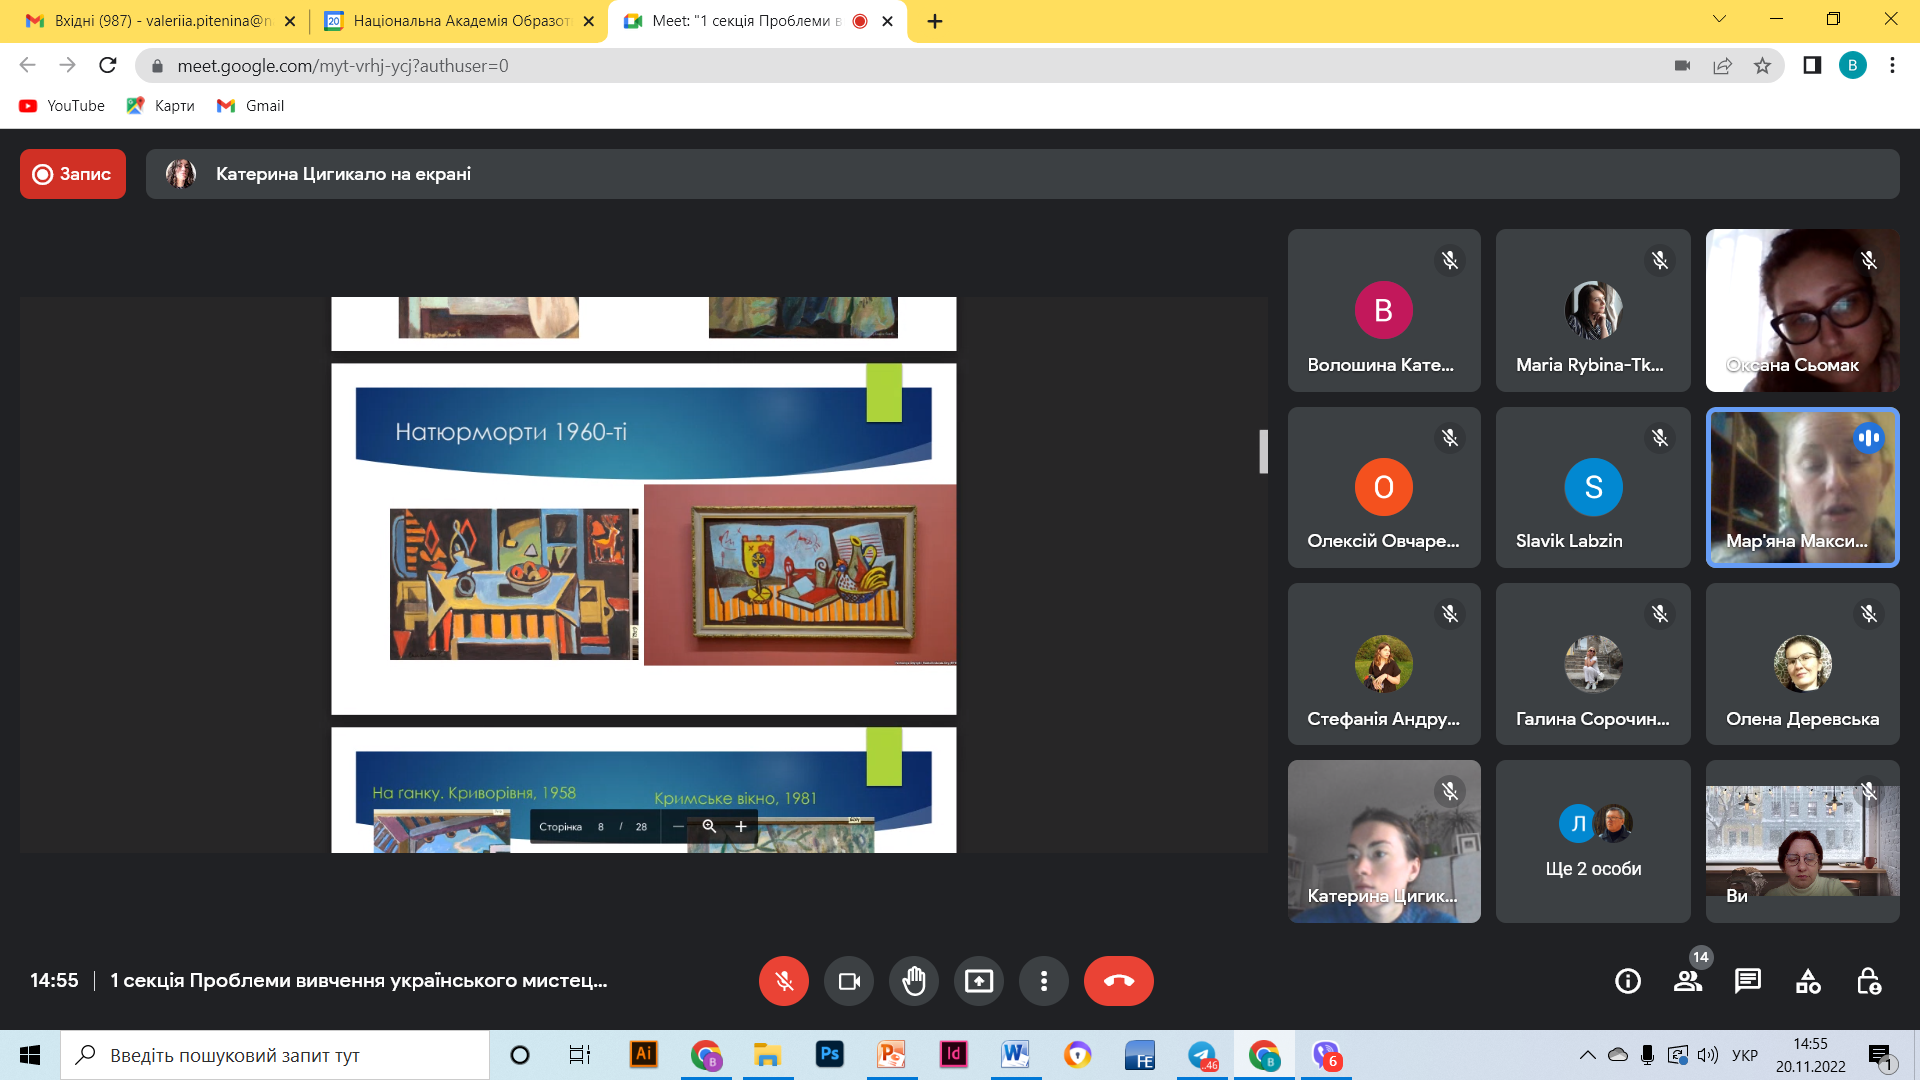Click the PDF zoom magnifier icon
This screenshot has width=1920, height=1080.
709,826
